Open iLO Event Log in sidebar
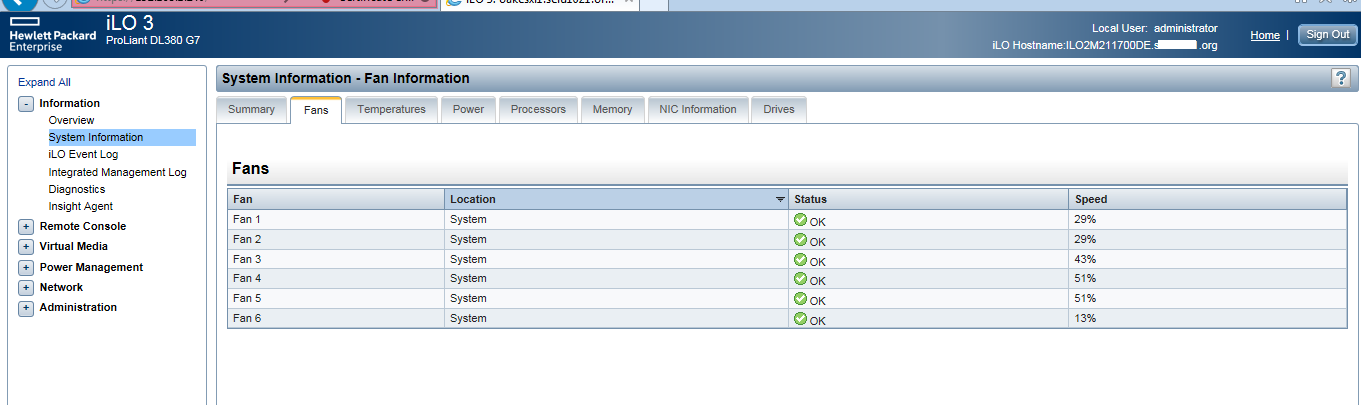 coord(83,155)
